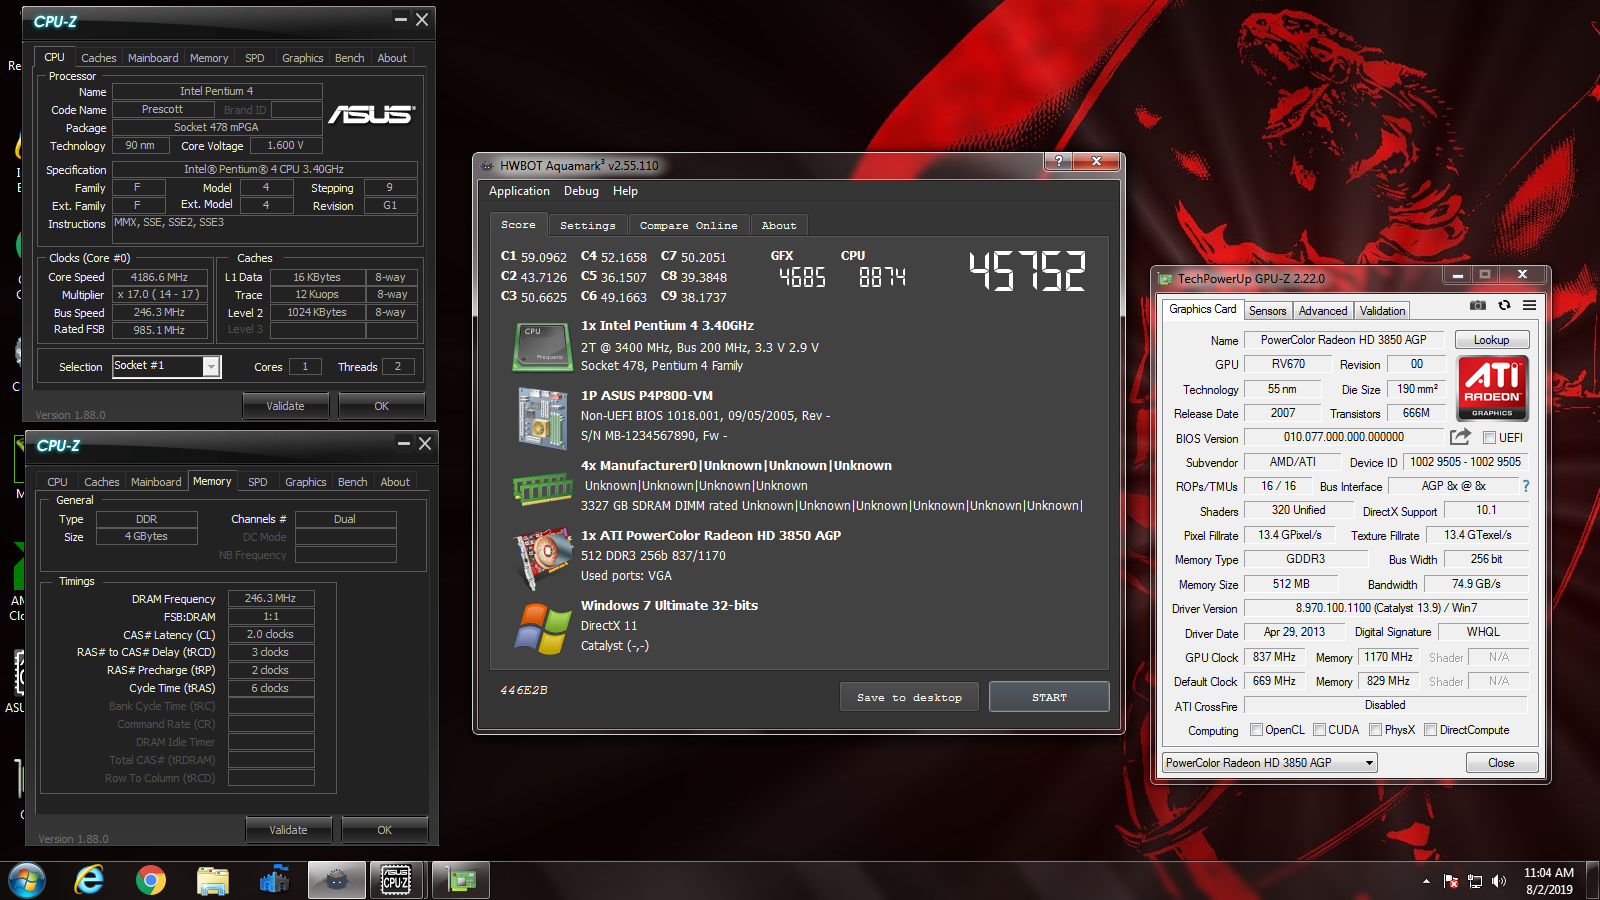The height and width of the screenshot is (900, 1600).
Task: Toggle the PhysX checkbox
Action: click(x=1375, y=730)
